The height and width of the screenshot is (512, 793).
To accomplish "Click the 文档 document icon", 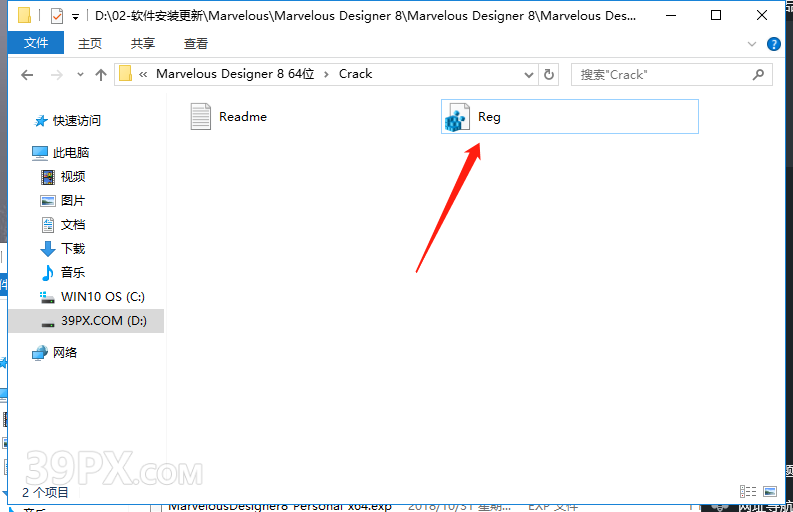I will tap(48, 225).
